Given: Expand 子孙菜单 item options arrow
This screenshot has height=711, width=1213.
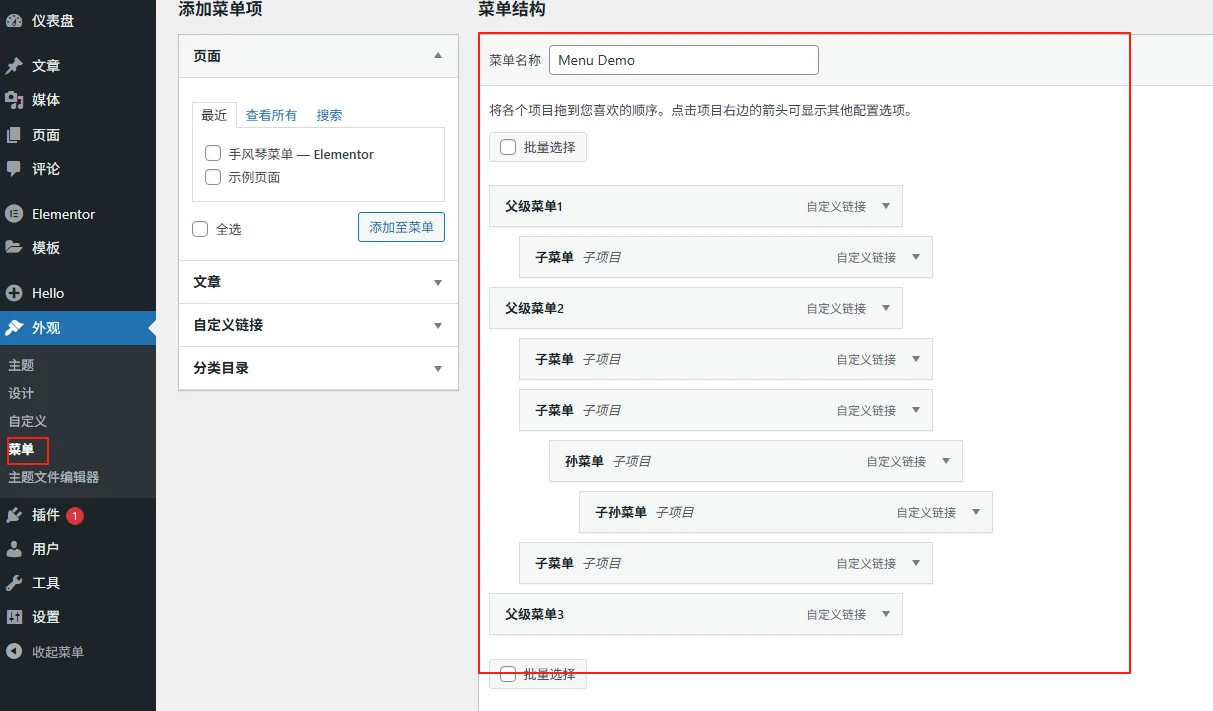Looking at the screenshot, I should pyautogui.click(x=976, y=512).
